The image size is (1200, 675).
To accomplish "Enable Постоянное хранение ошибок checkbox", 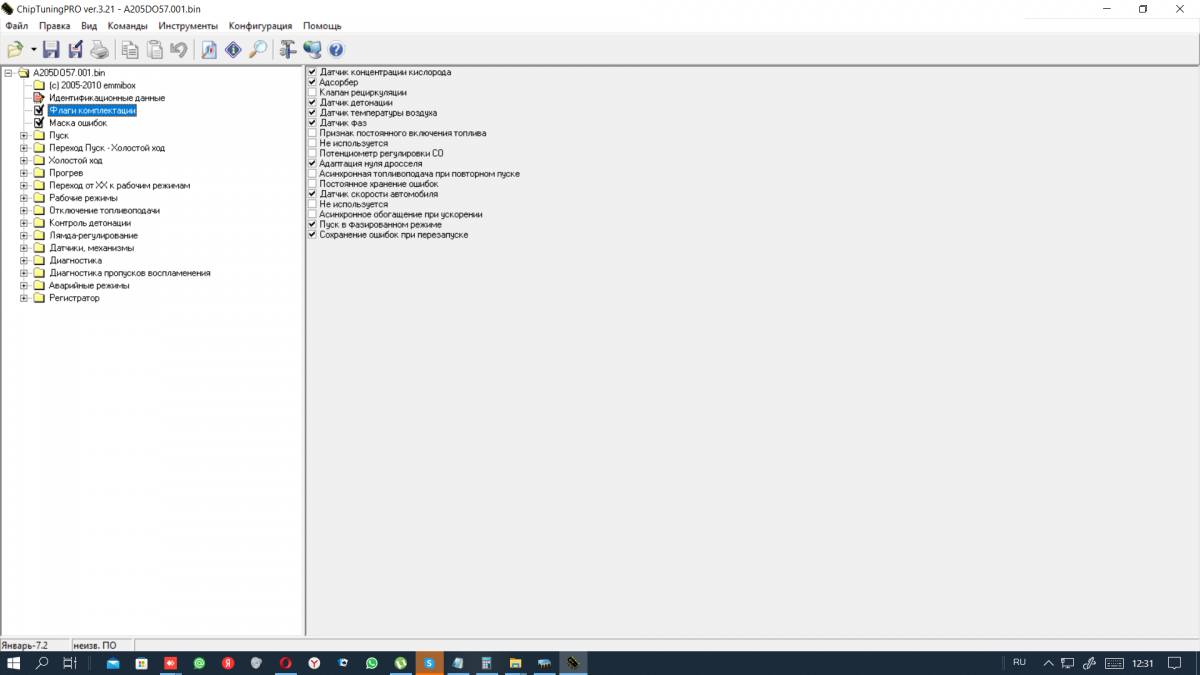I will pos(313,184).
